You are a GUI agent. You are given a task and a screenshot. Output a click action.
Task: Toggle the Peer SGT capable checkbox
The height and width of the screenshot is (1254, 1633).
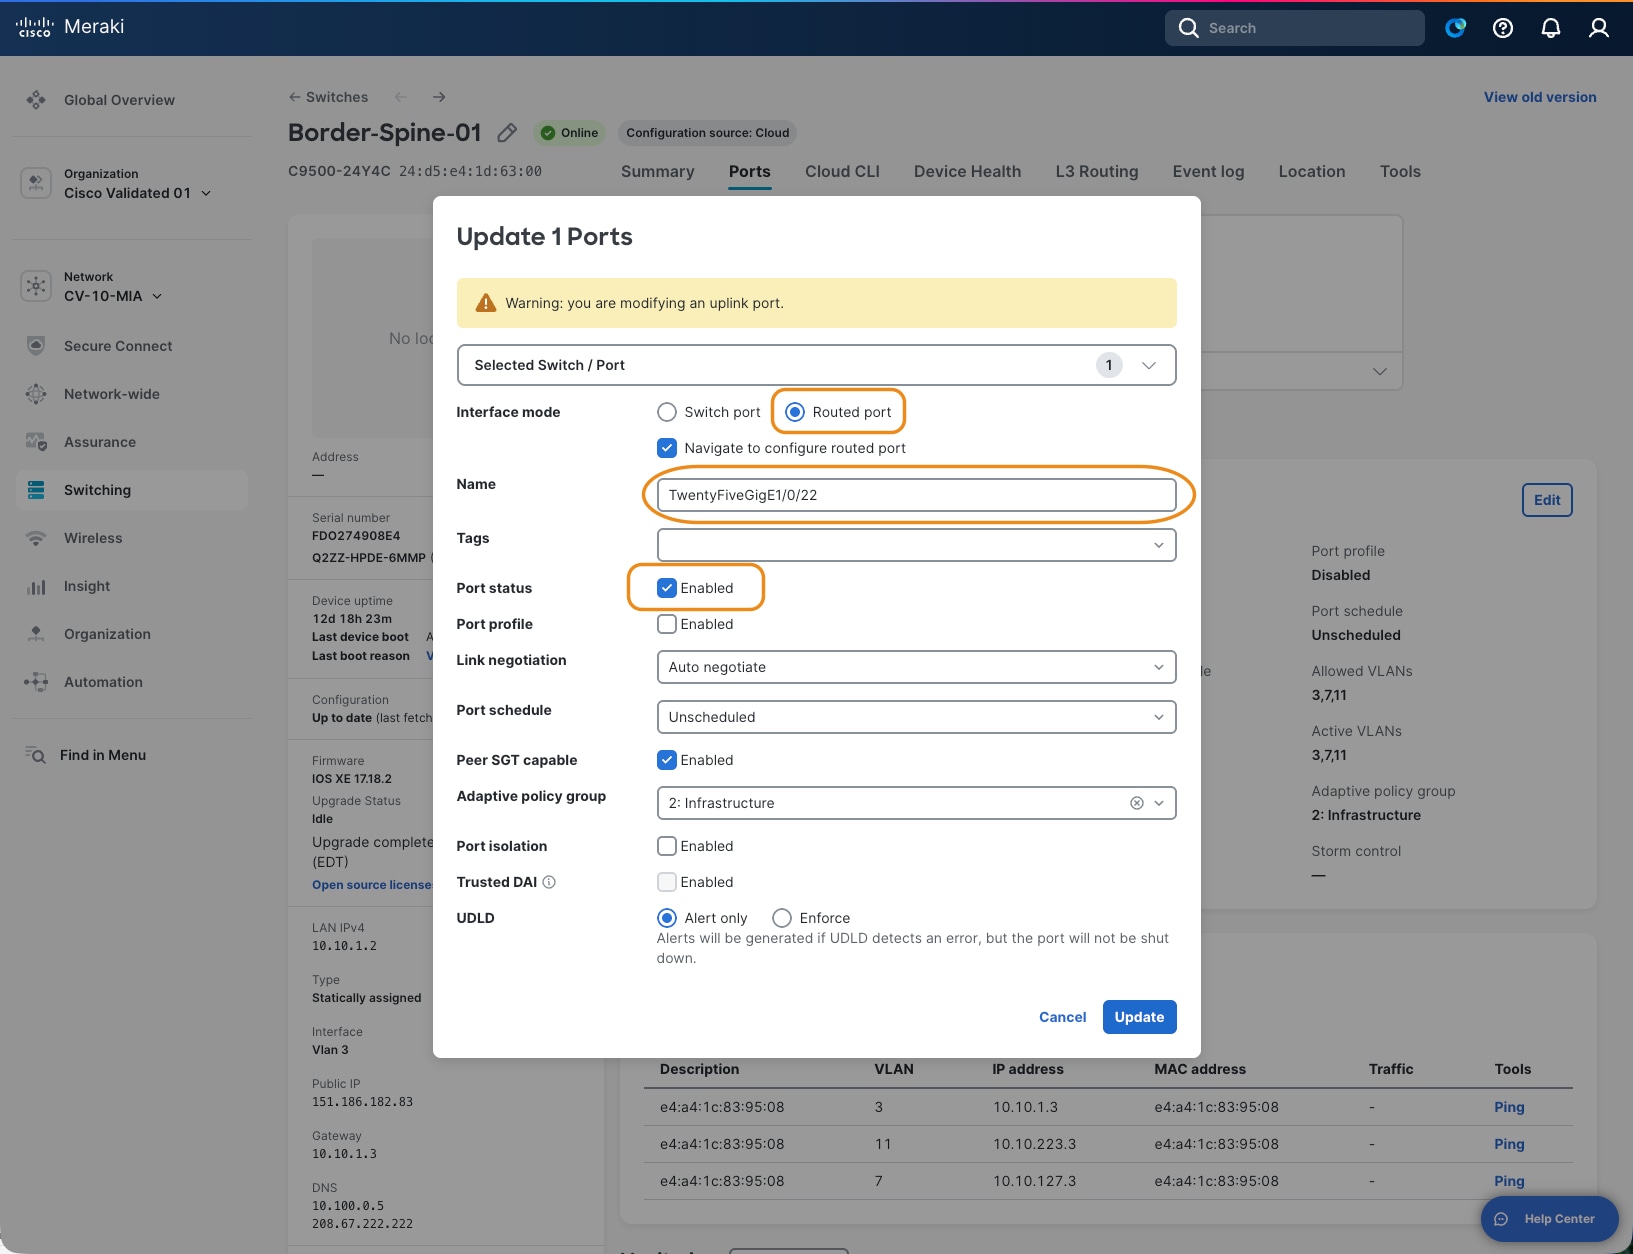point(667,760)
